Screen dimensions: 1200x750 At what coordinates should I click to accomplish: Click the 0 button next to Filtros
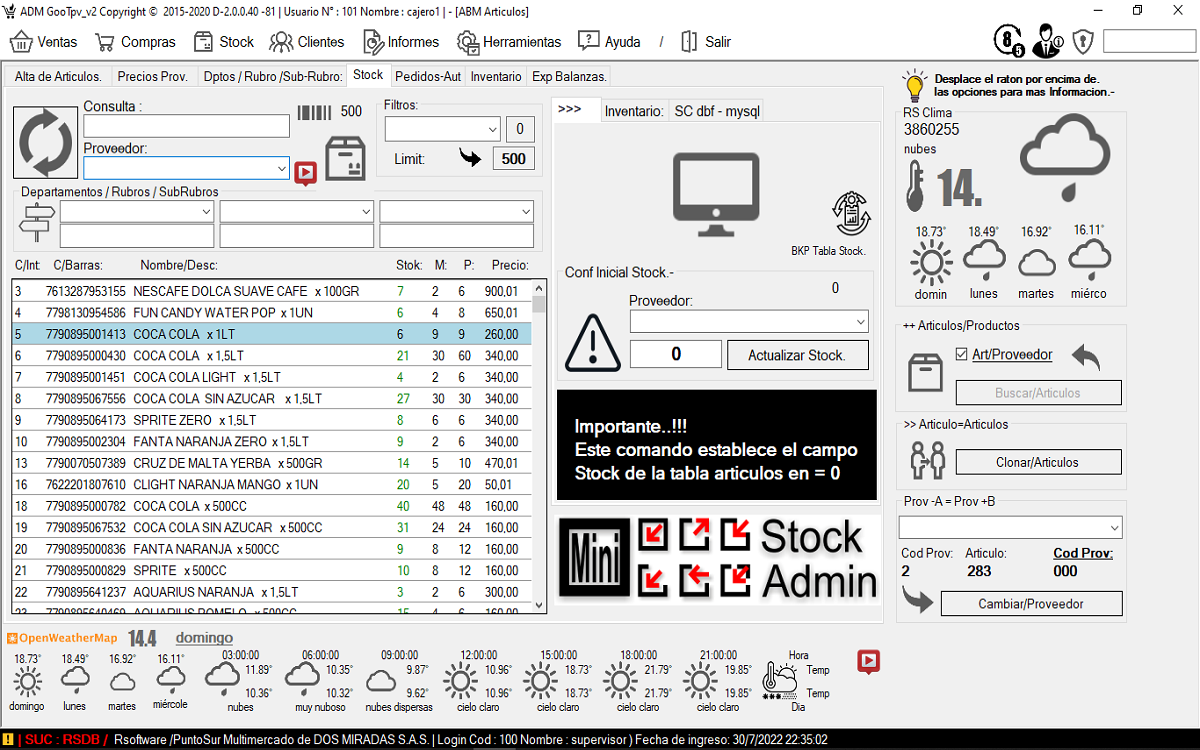(519, 129)
